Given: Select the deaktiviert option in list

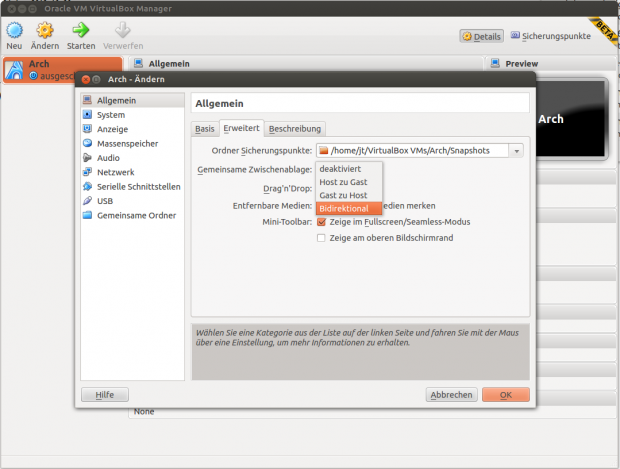Looking at the screenshot, I should tap(340, 169).
